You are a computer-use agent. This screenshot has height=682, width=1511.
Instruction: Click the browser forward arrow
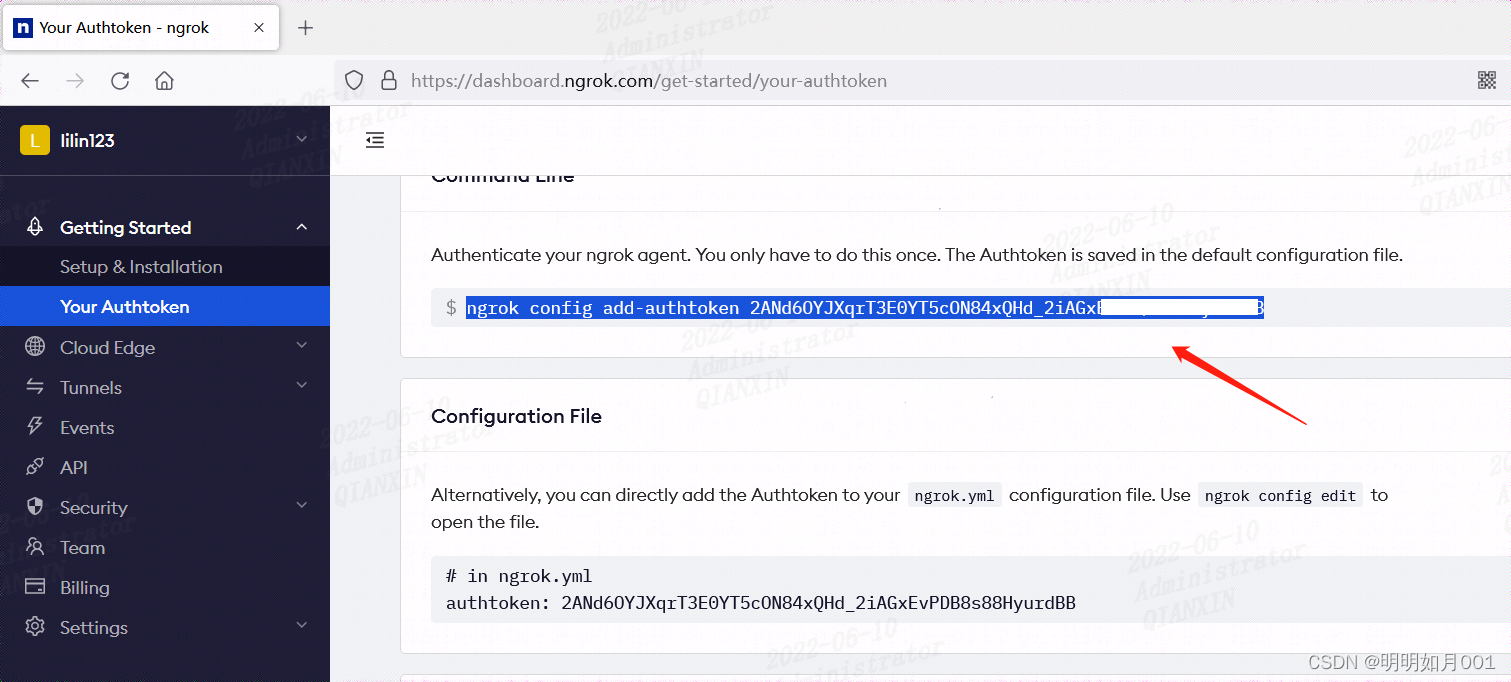[75, 81]
